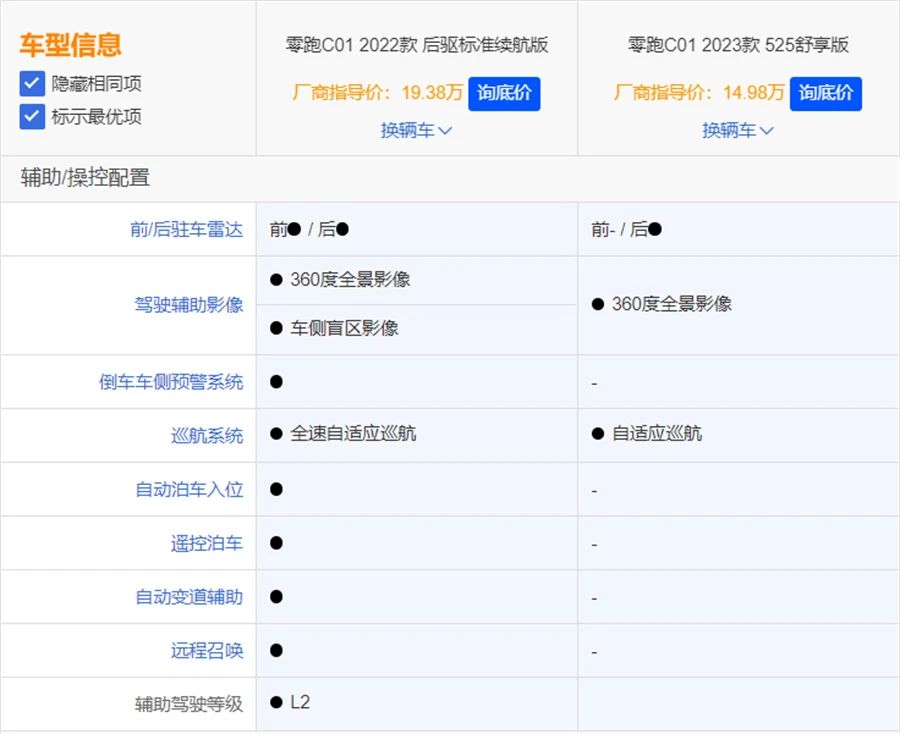
Task: Open the 零跑C01 2022款 后驱标准续航版 title link
Action: [416, 45]
